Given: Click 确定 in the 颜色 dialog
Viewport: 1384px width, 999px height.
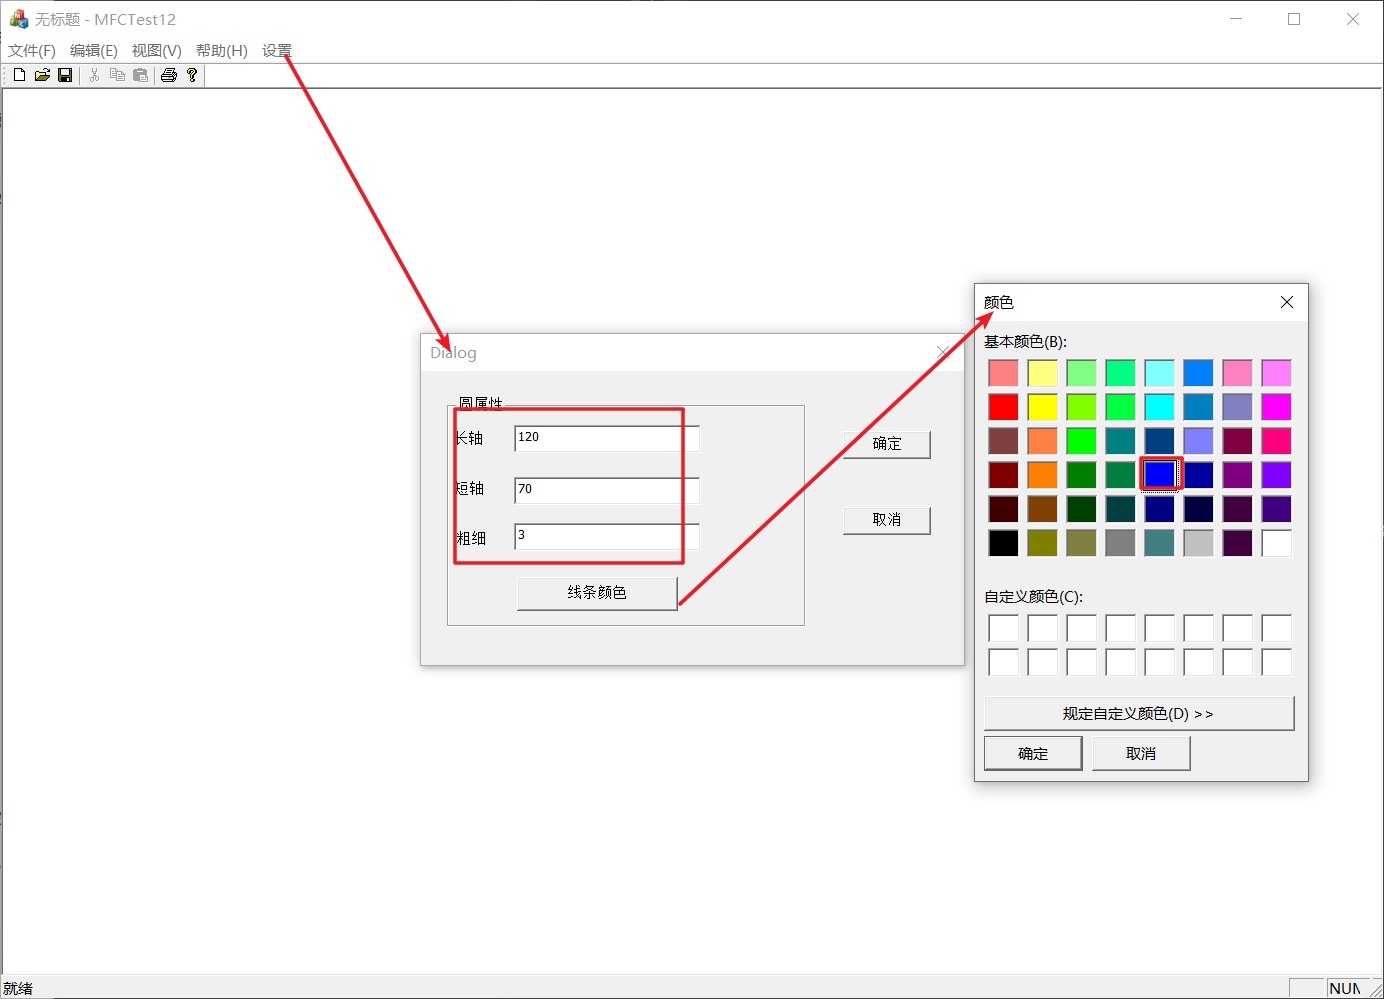Looking at the screenshot, I should [1033, 754].
